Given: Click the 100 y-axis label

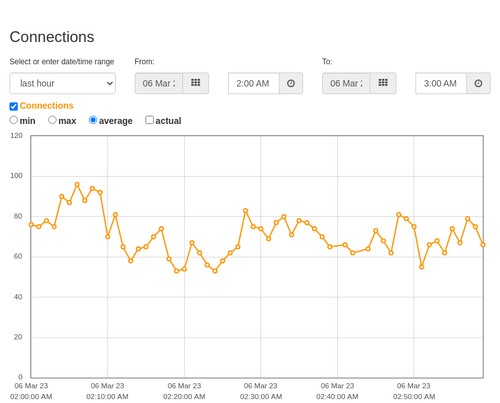Looking at the screenshot, I should (16, 176).
